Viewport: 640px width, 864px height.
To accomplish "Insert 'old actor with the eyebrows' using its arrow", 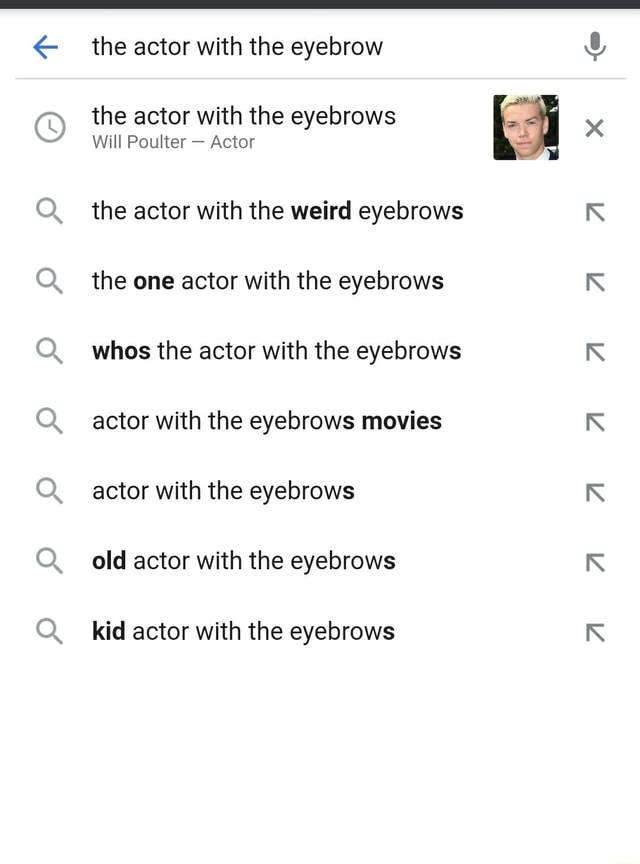I will (x=595, y=561).
